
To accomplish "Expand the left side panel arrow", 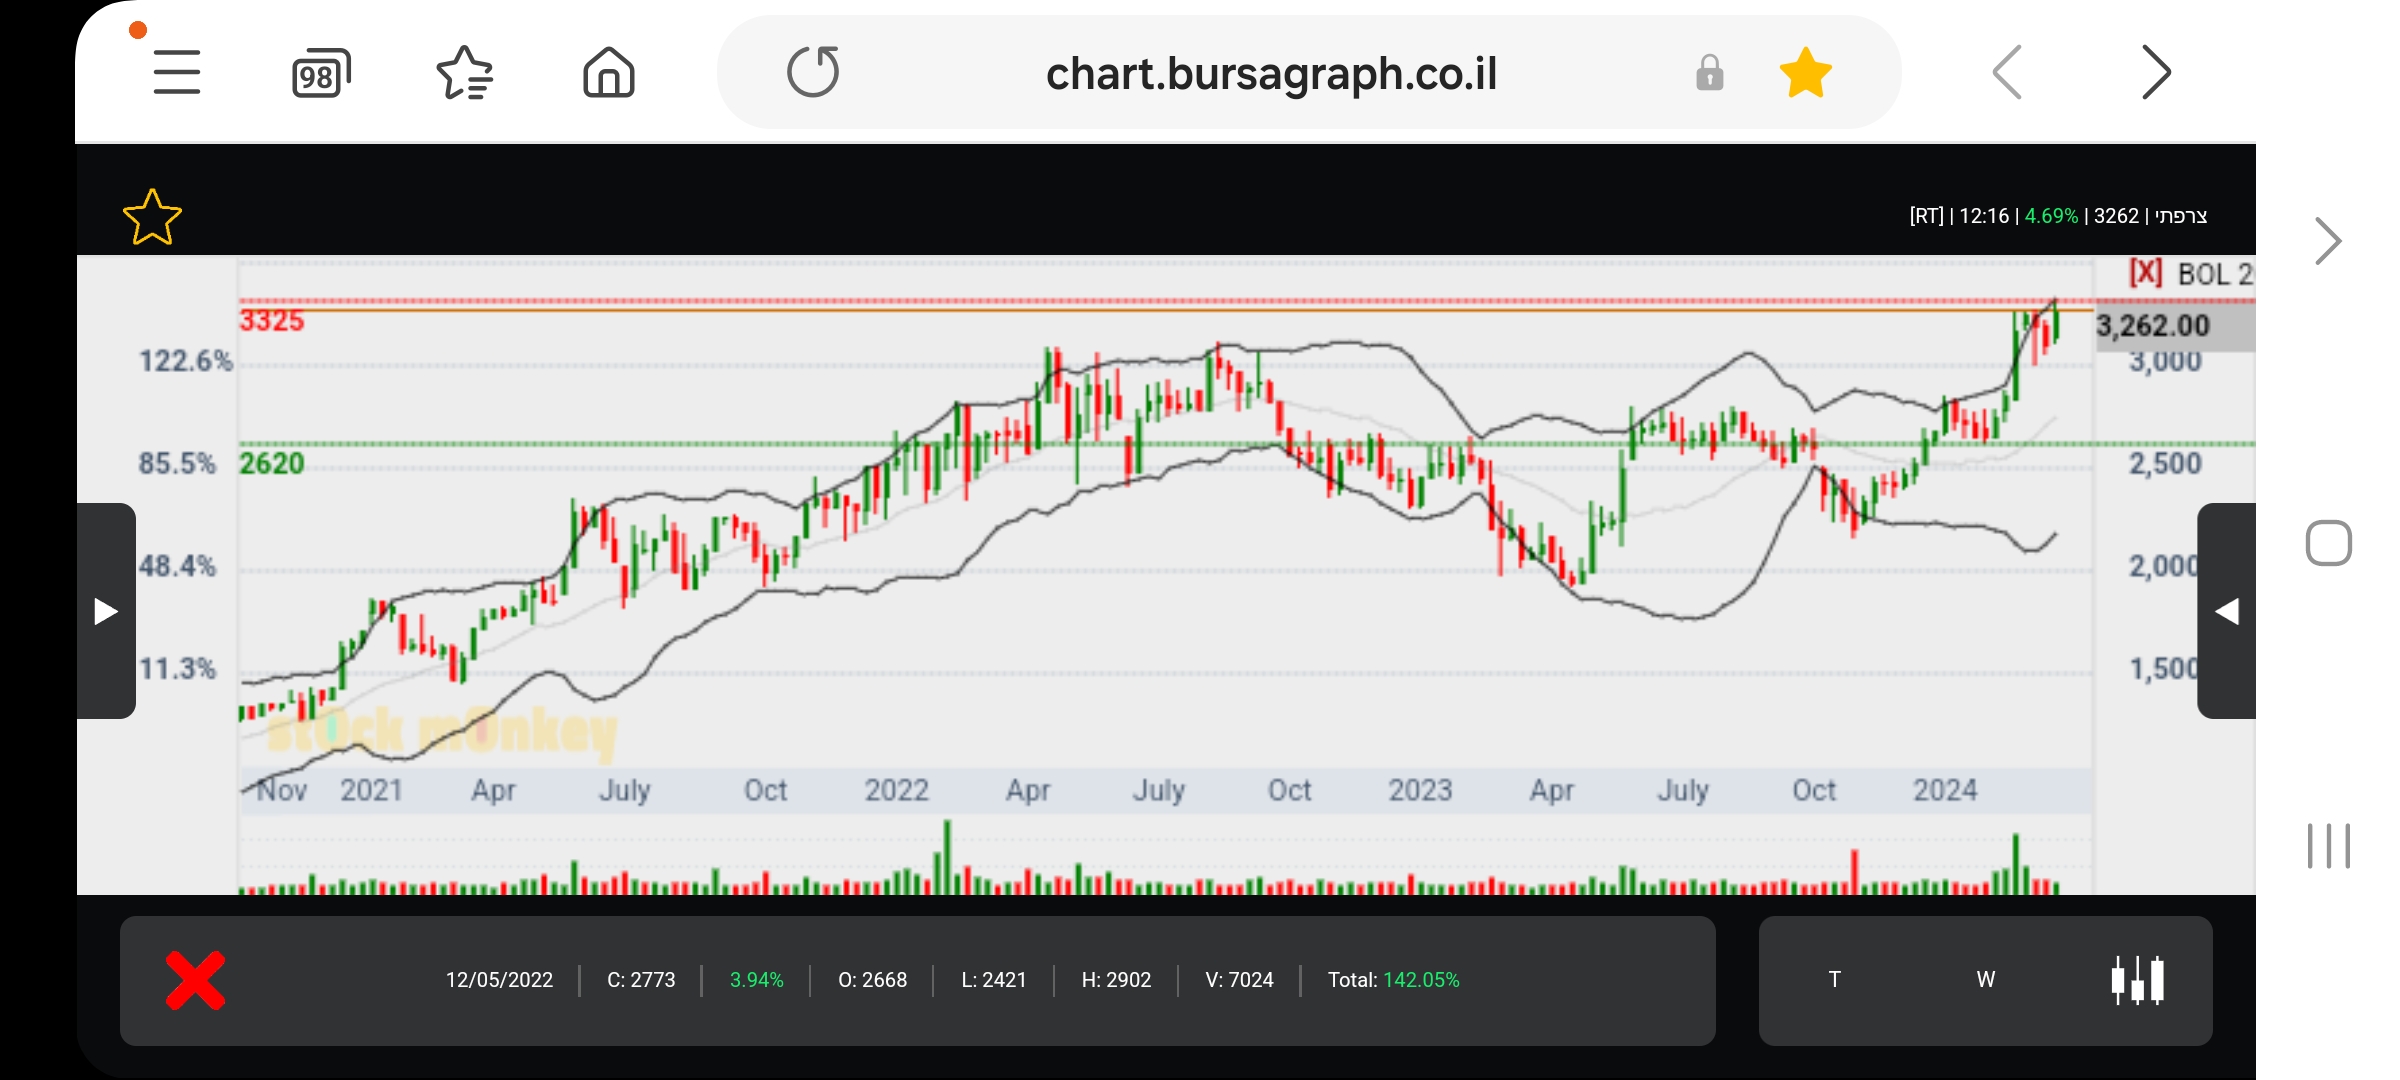I will coord(106,611).
